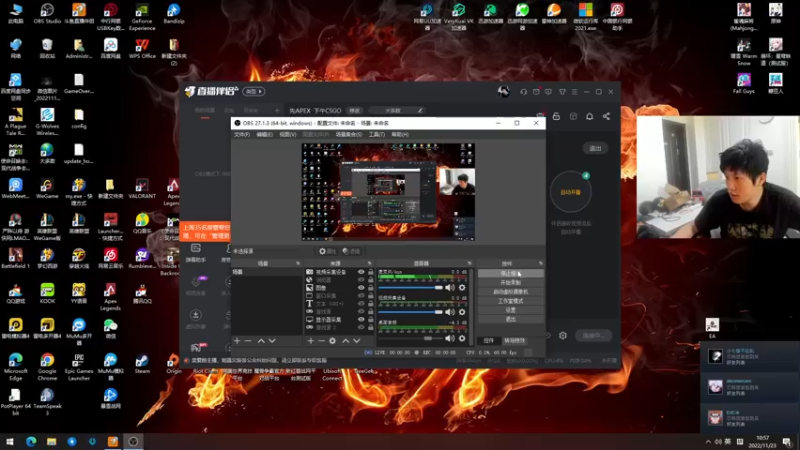
Task: Click the pencil edit icon beside stream title
Action: click(x=420, y=110)
